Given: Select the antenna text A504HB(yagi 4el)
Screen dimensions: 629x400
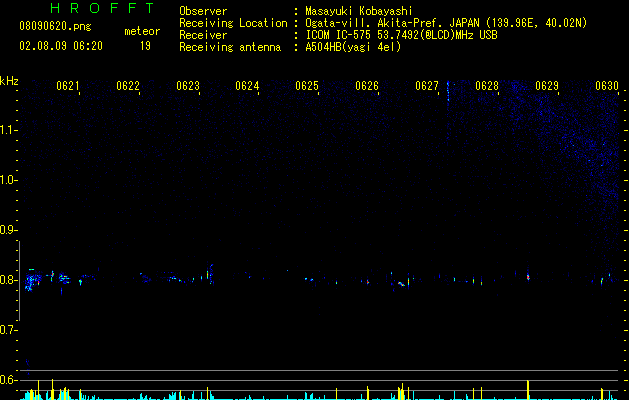Looking at the screenshot, I should click(353, 47).
